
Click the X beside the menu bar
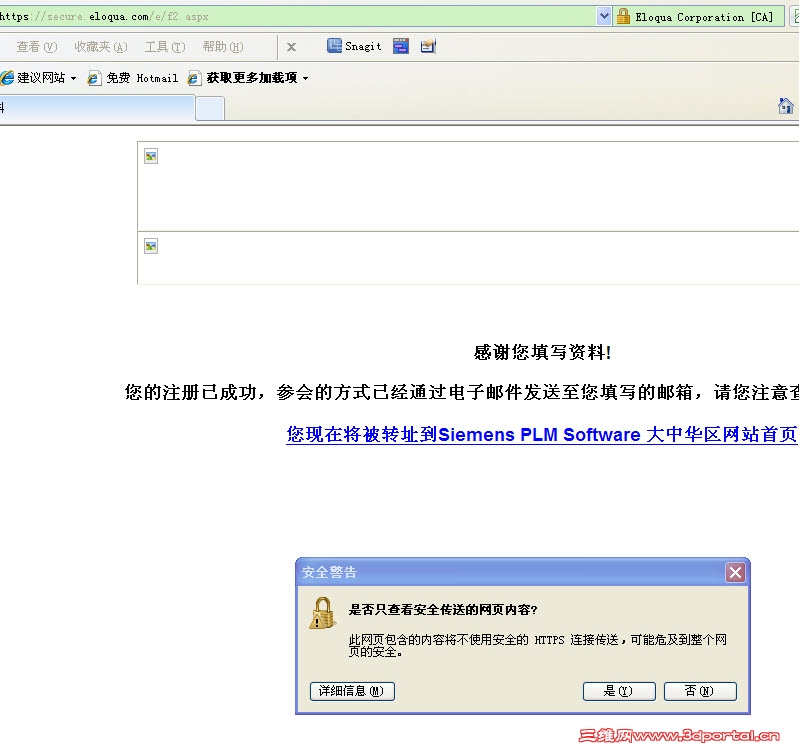pos(291,47)
